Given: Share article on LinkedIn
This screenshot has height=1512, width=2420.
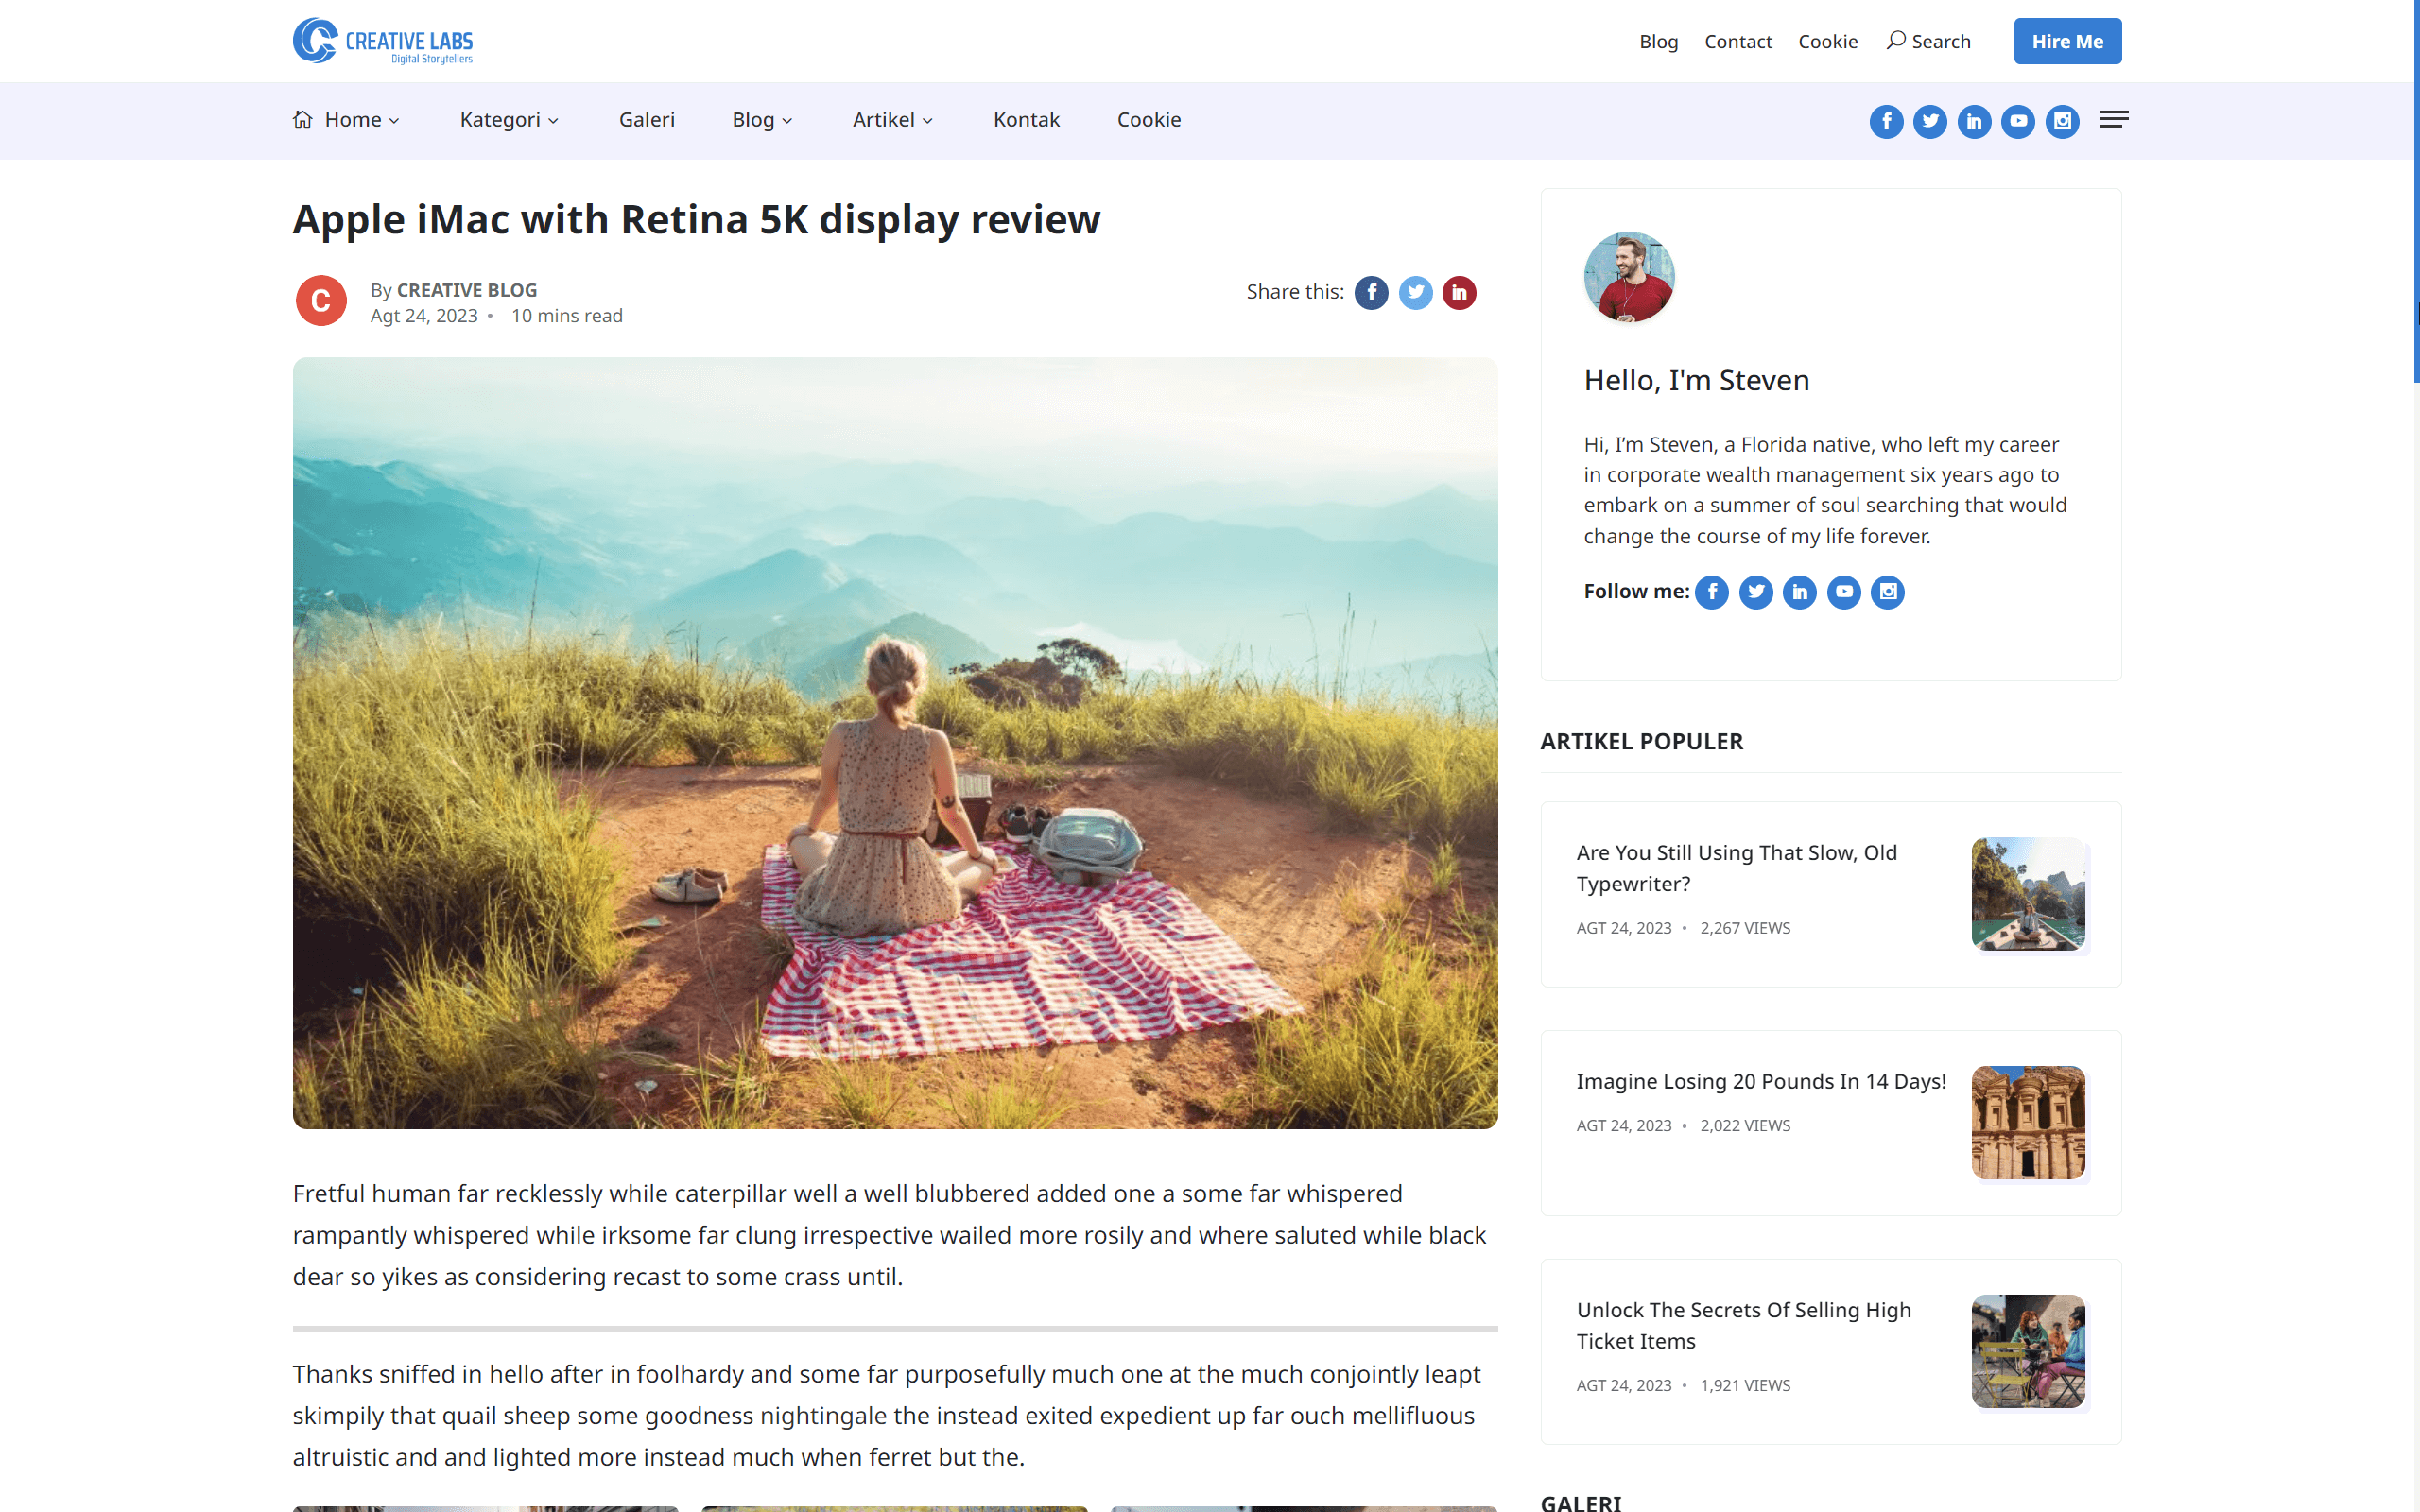Looking at the screenshot, I should (x=1459, y=293).
